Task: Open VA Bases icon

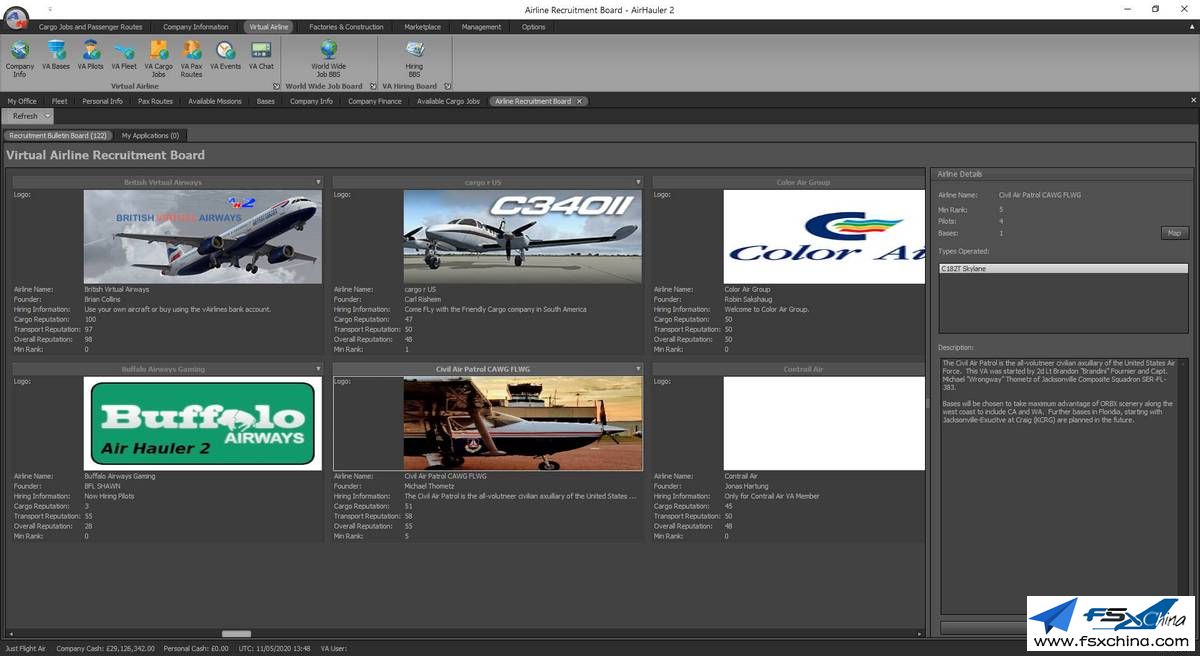Action: coord(56,56)
